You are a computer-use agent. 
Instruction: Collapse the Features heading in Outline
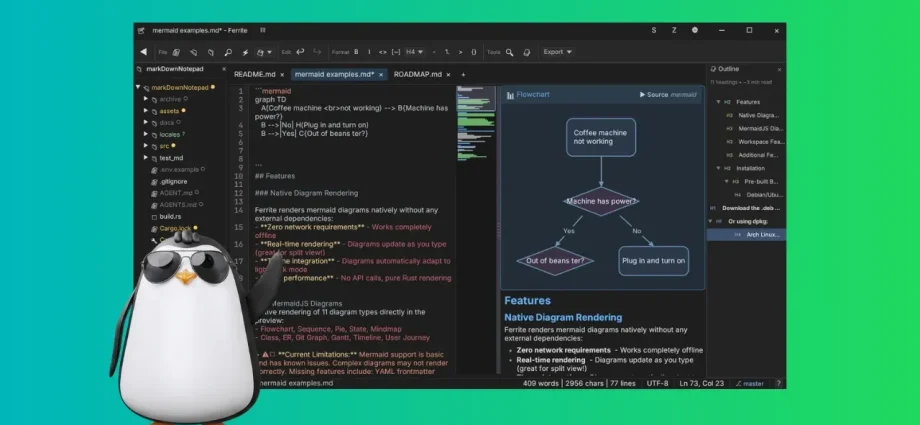point(718,102)
